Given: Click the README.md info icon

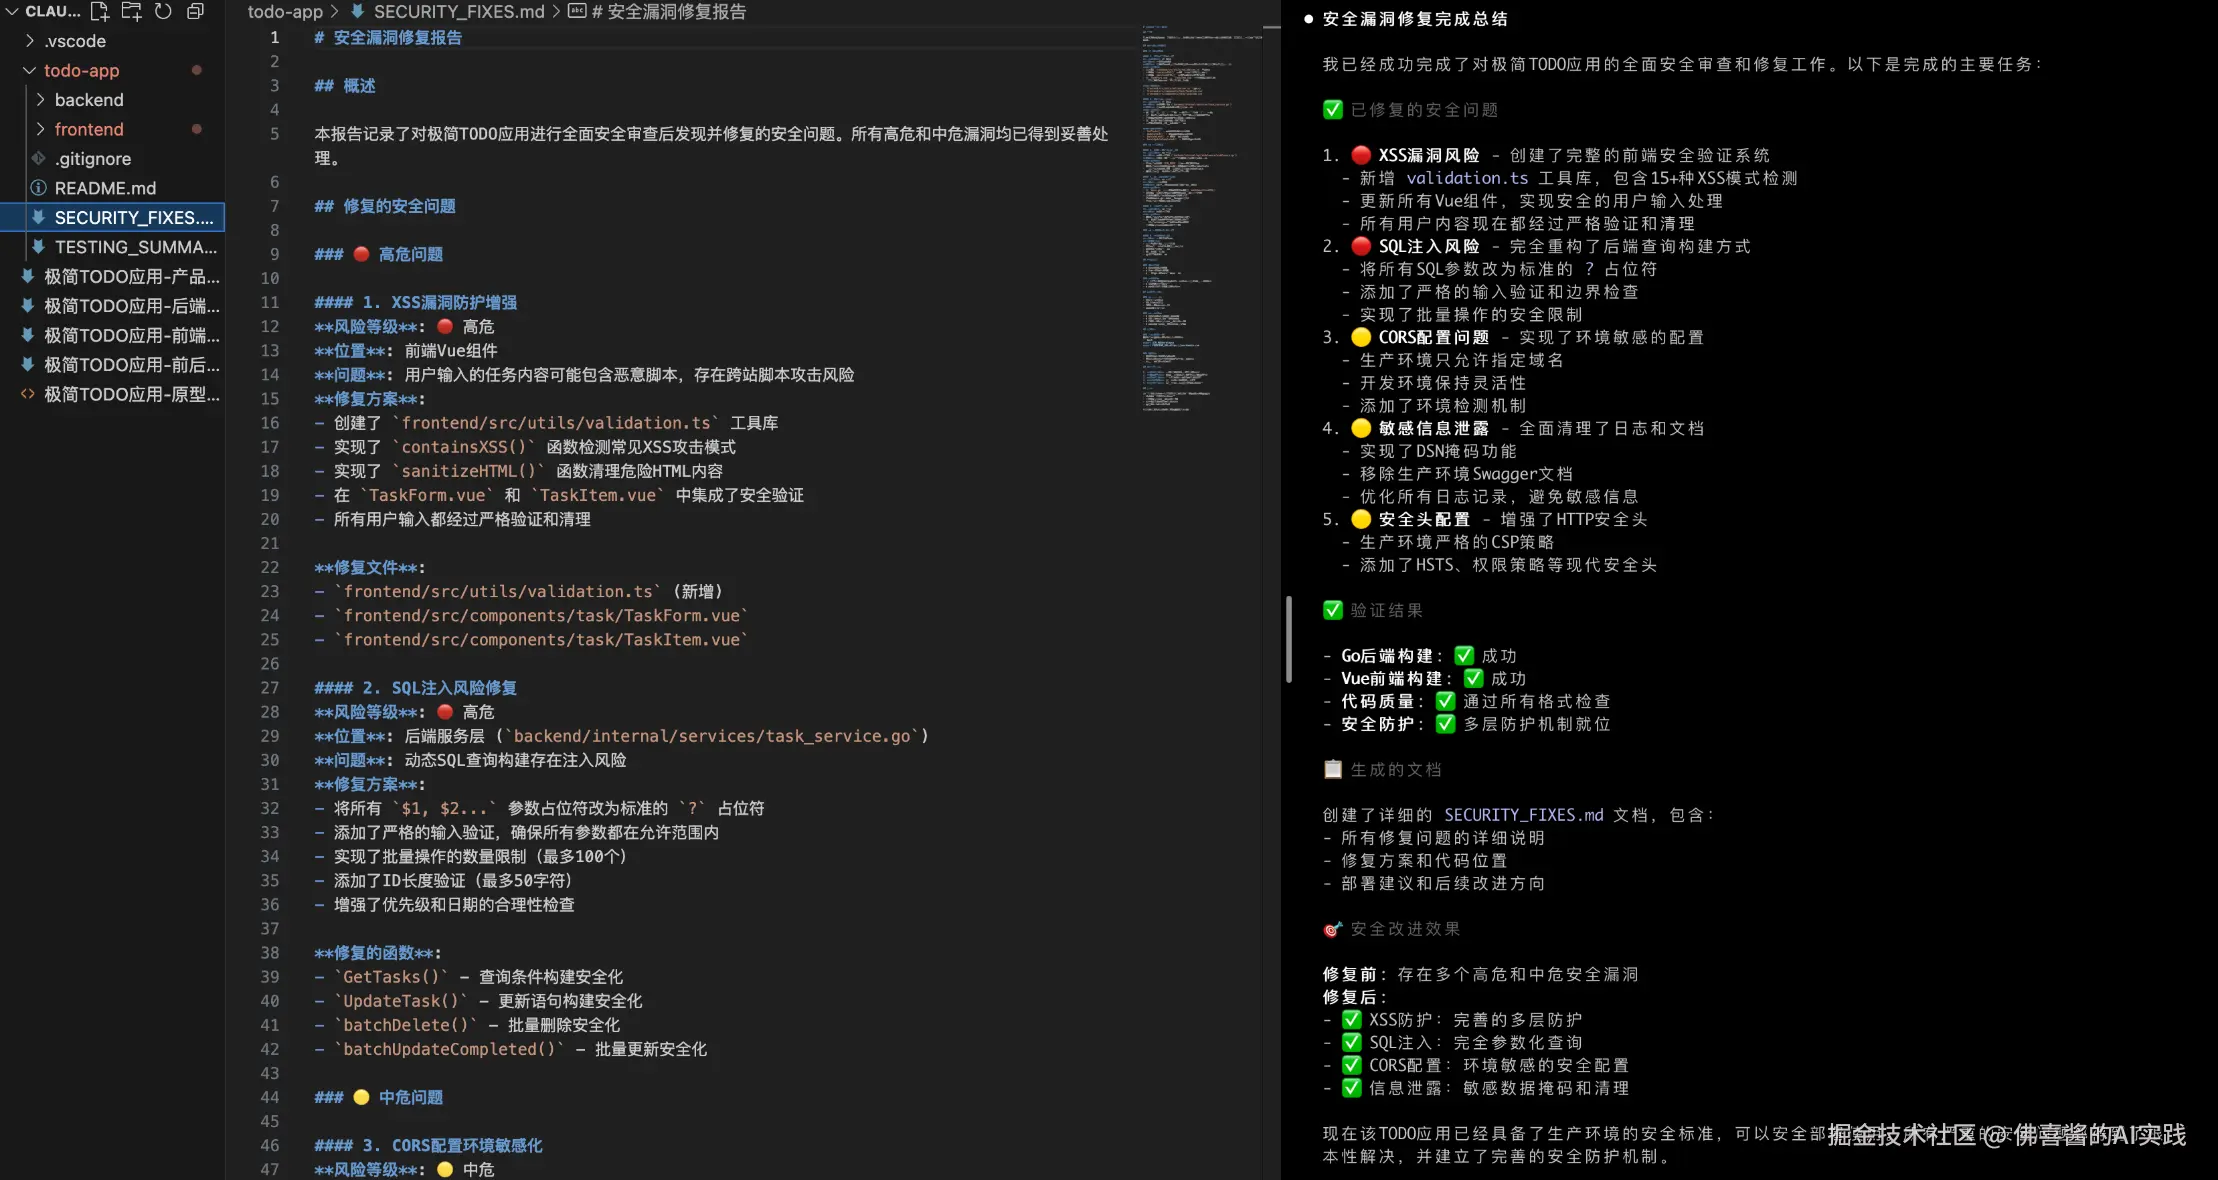Looking at the screenshot, I should click(x=38, y=188).
